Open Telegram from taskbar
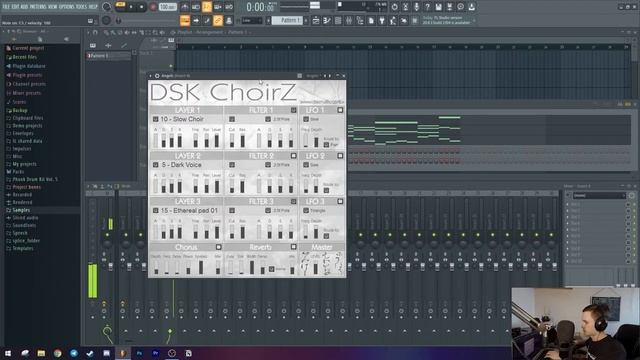 click(x=74, y=353)
